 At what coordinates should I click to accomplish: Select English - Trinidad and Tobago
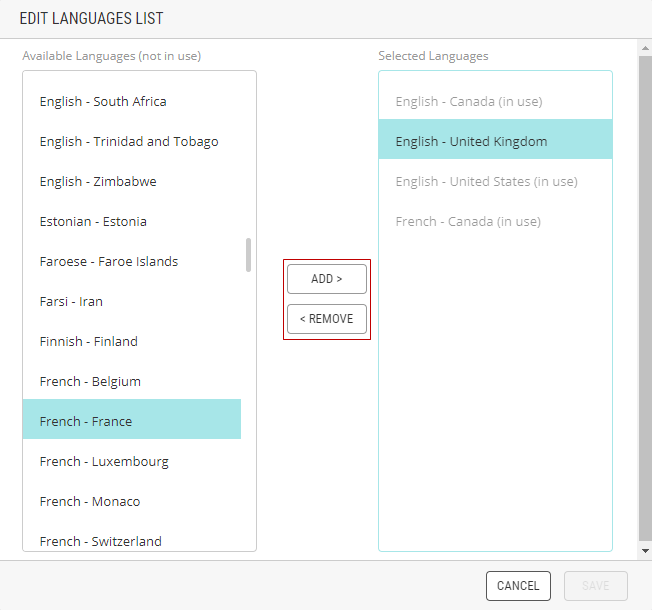(x=132, y=141)
